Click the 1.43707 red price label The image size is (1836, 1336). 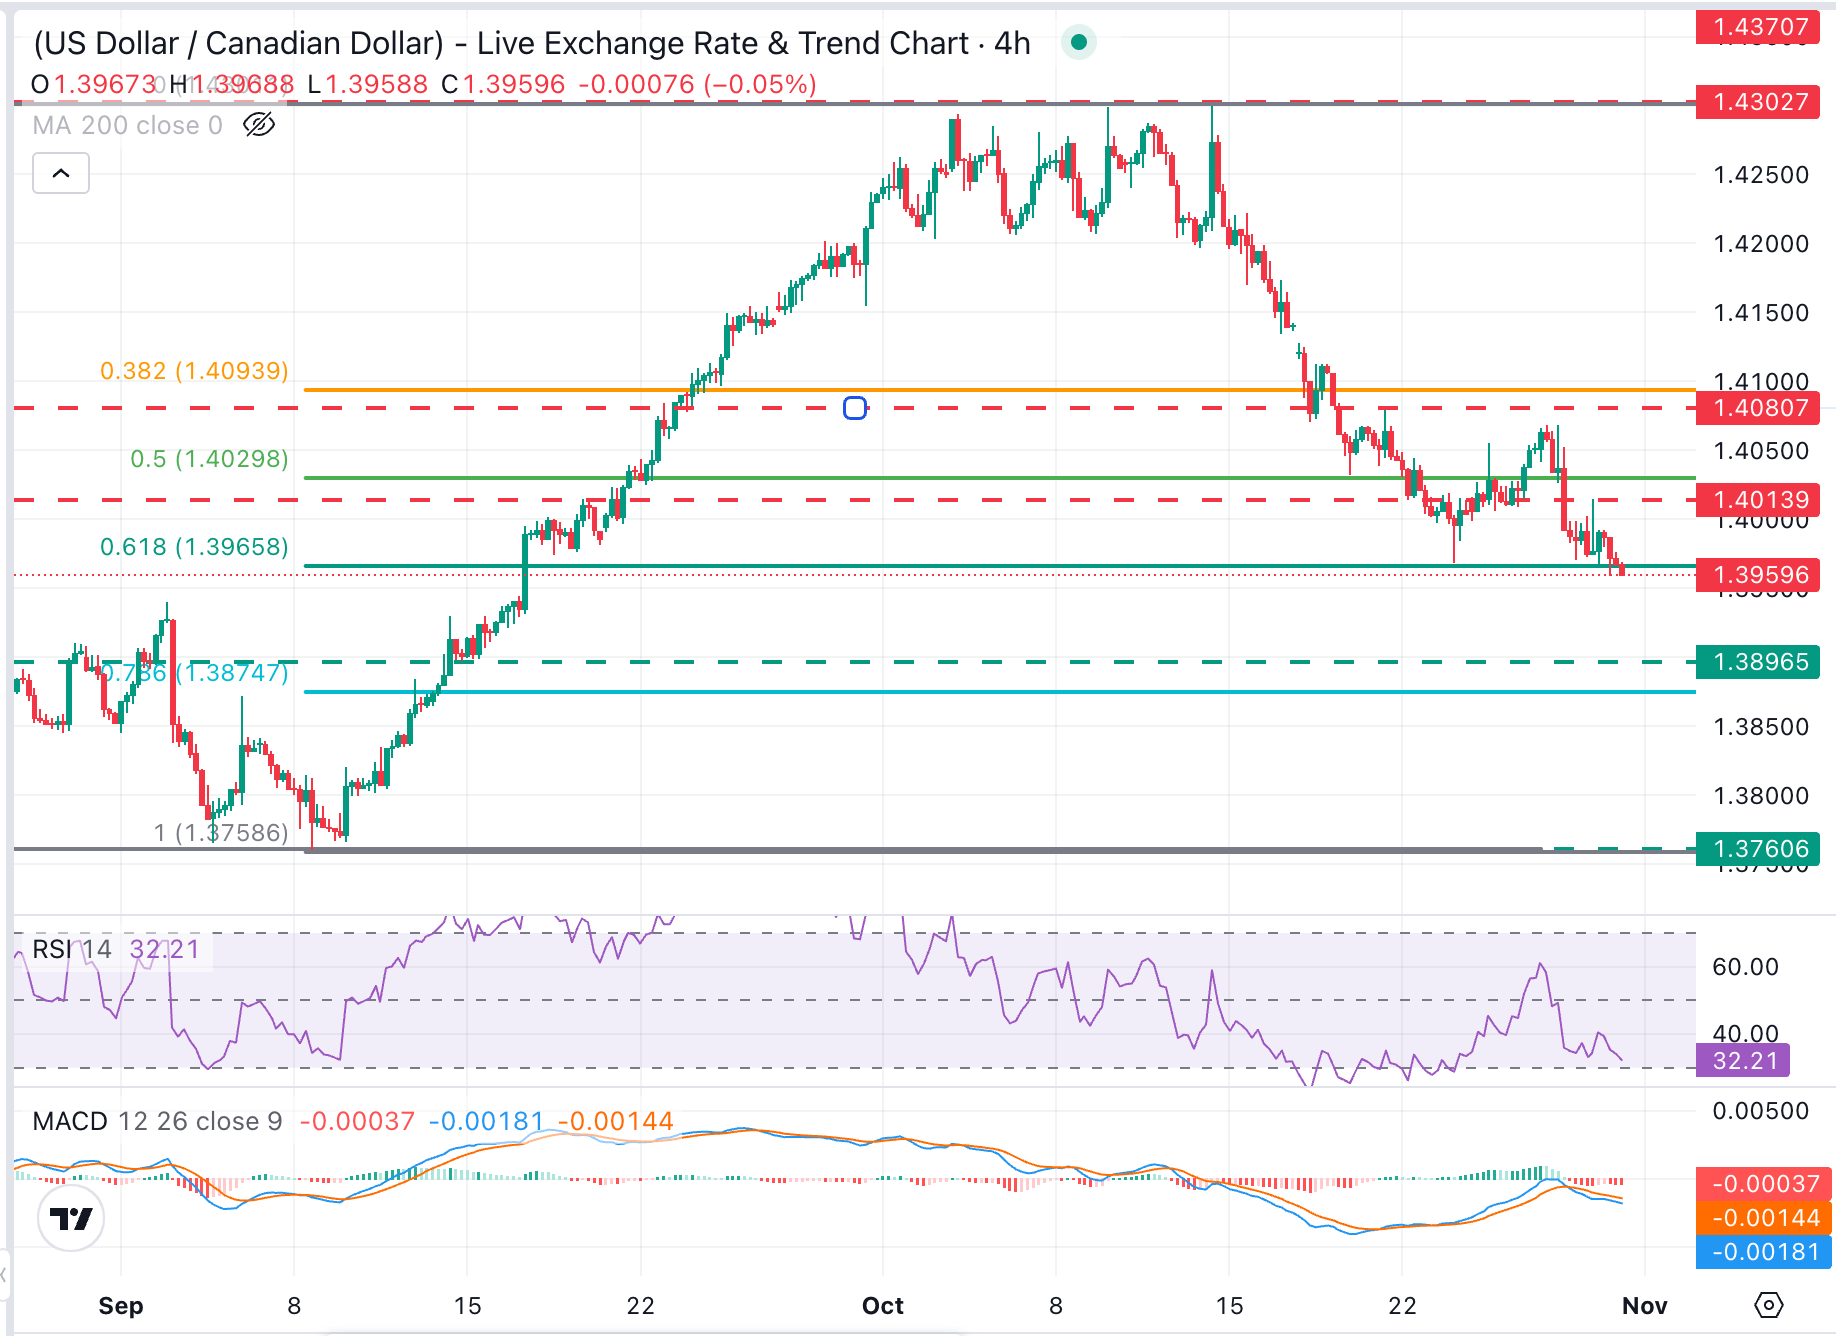point(1758,27)
